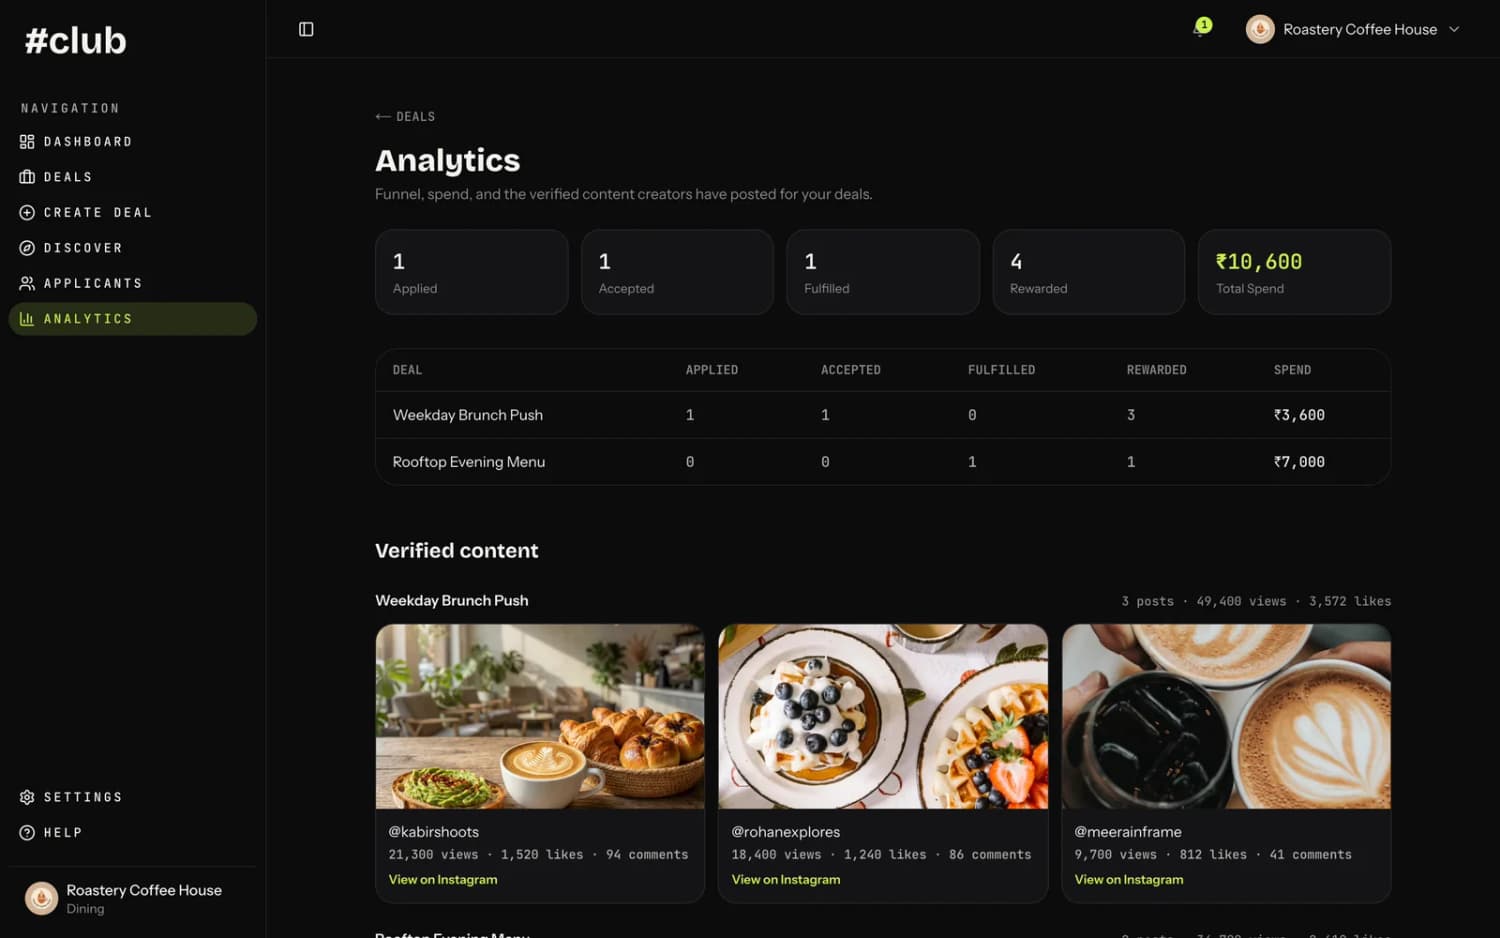
Task: Open the Dashboard menu item
Action: [x=132, y=142]
